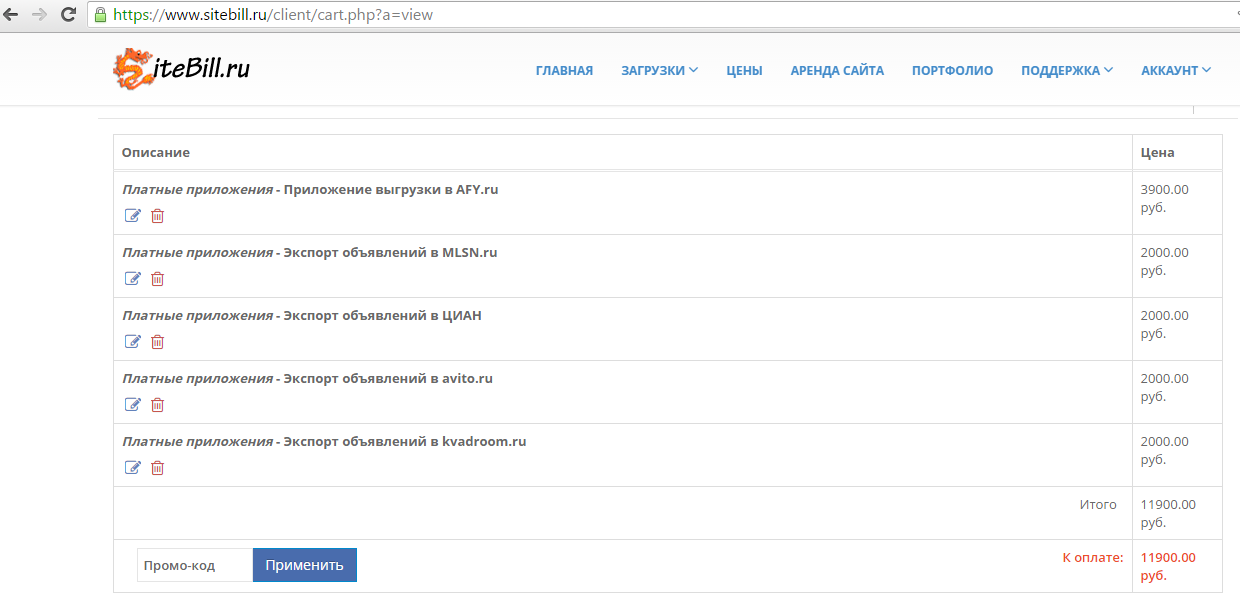Open the ПОДДЕРЖКА dropdown menu
The width and height of the screenshot is (1240, 604).
click(1066, 71)
